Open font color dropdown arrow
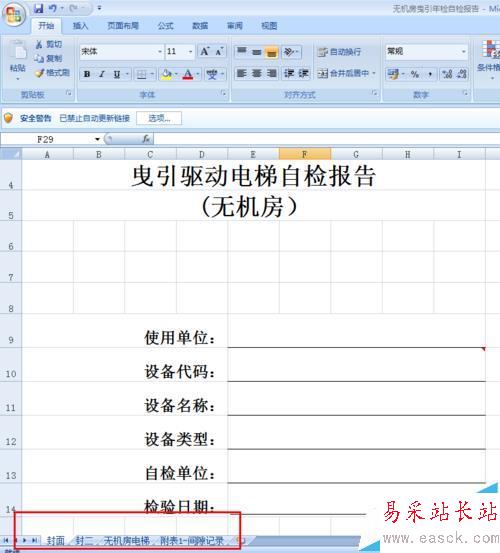This screenshot has height=553, width=500. click(x=198, y=74)
